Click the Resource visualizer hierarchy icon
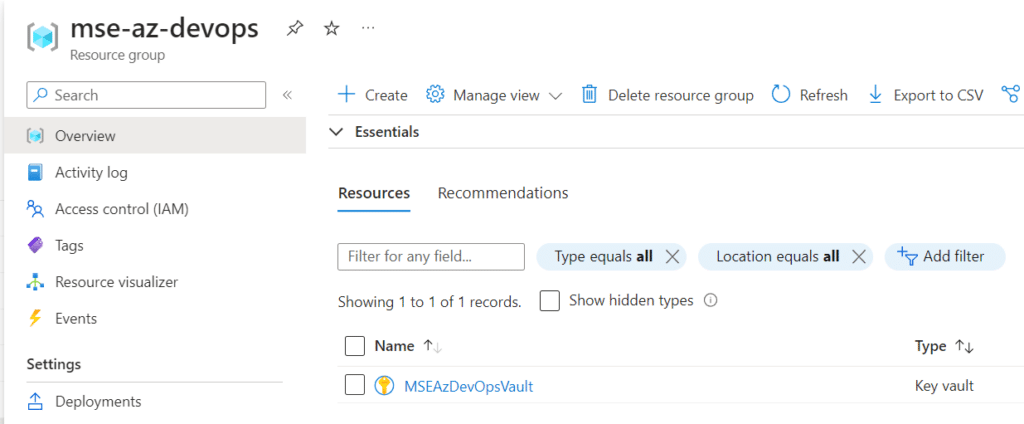 [35, 282]
